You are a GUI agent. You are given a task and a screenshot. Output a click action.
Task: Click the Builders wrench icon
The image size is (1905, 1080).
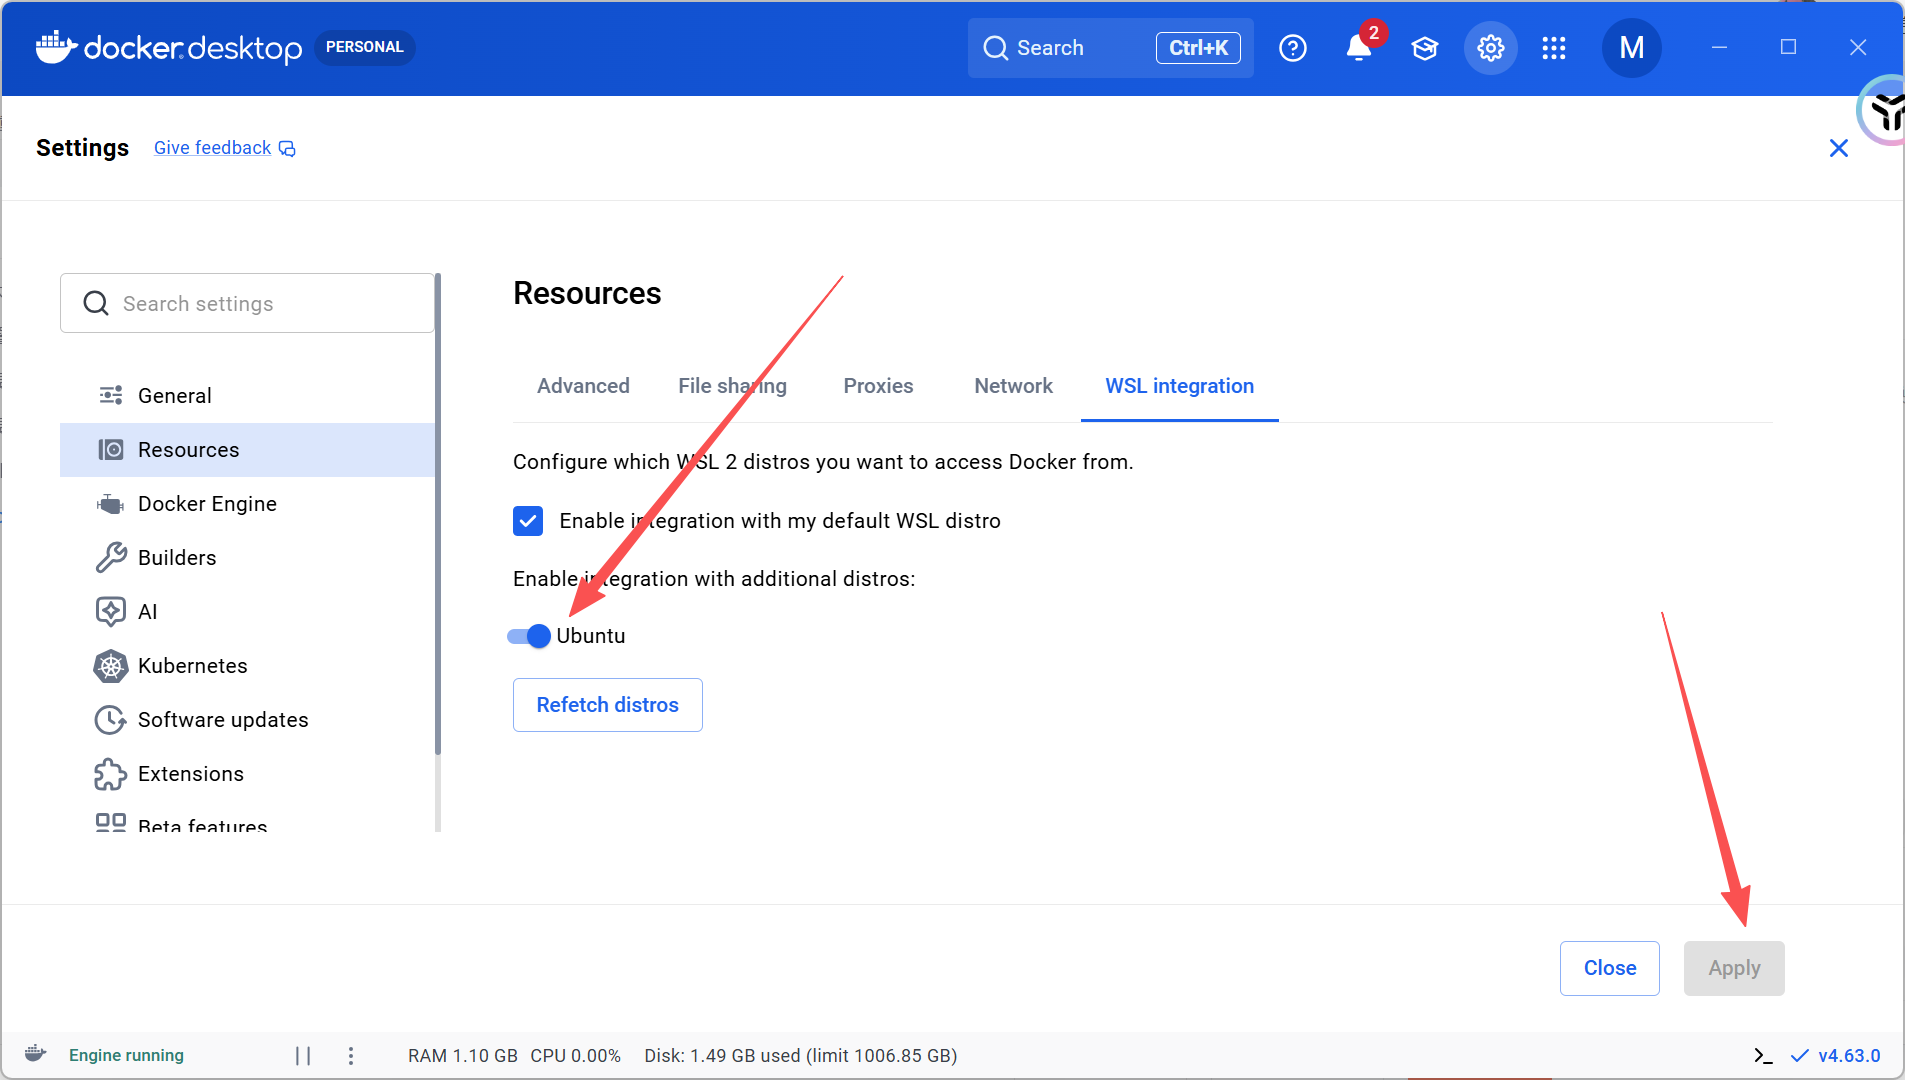110,558
